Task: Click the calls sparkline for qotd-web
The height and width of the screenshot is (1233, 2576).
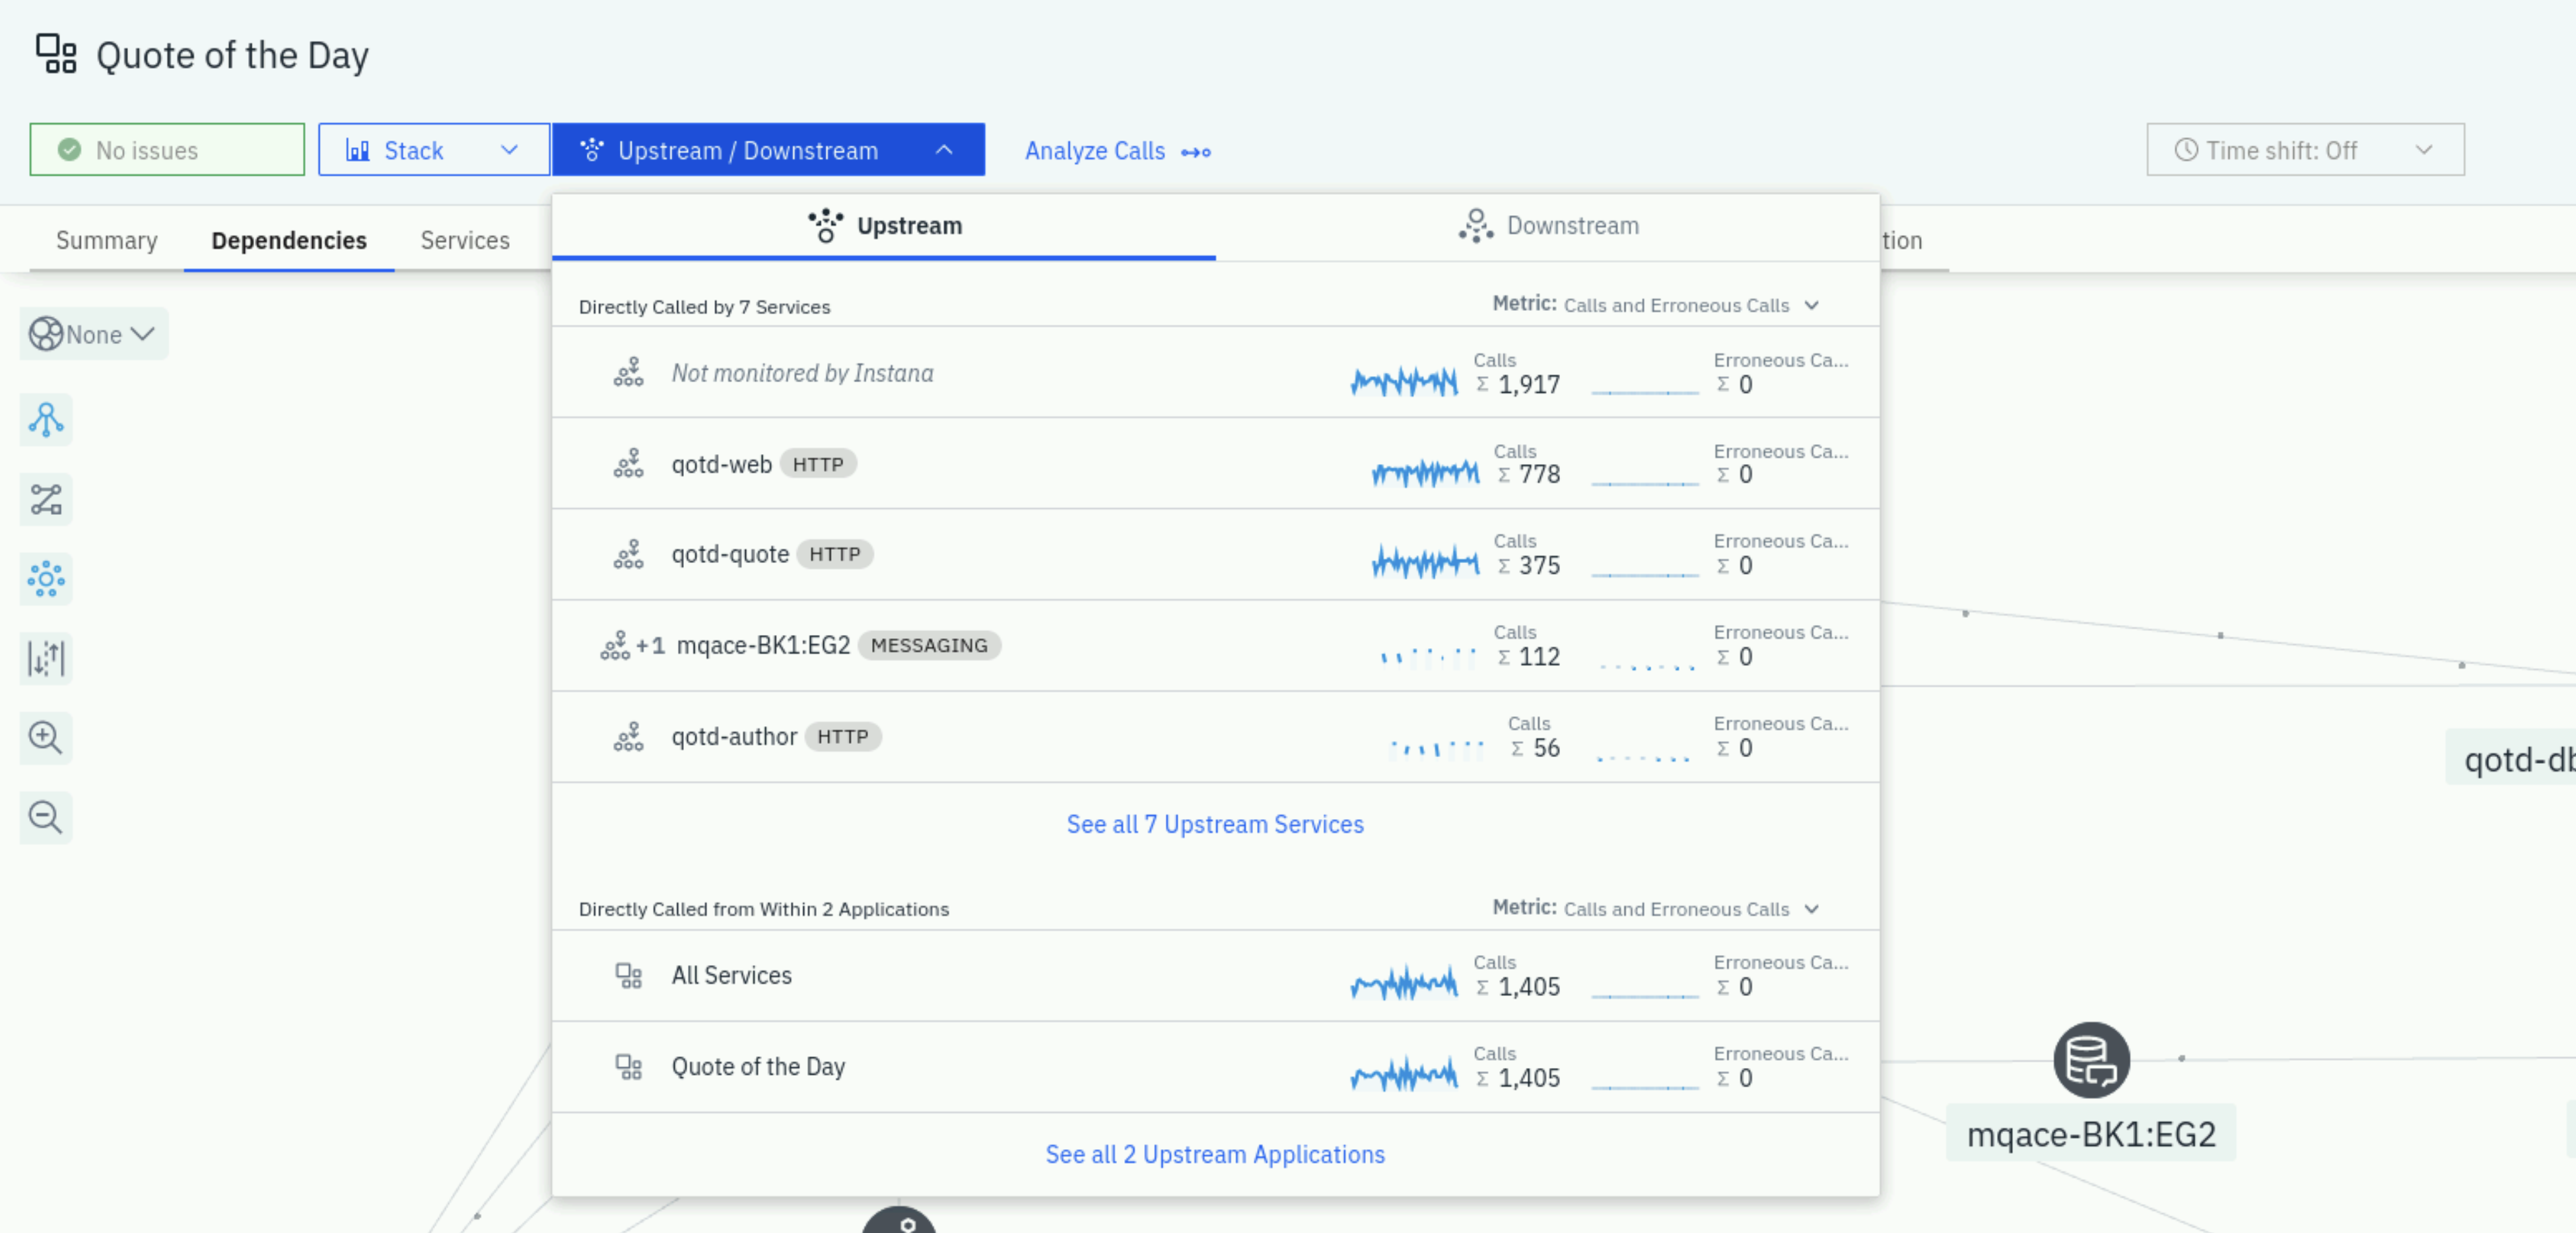Action: pyautogui.click(x=1425, y=472)
